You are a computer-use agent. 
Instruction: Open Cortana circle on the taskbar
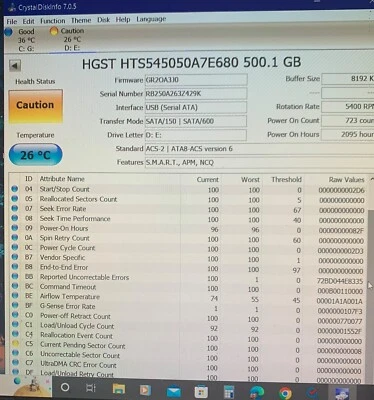(x=65, y=388)
